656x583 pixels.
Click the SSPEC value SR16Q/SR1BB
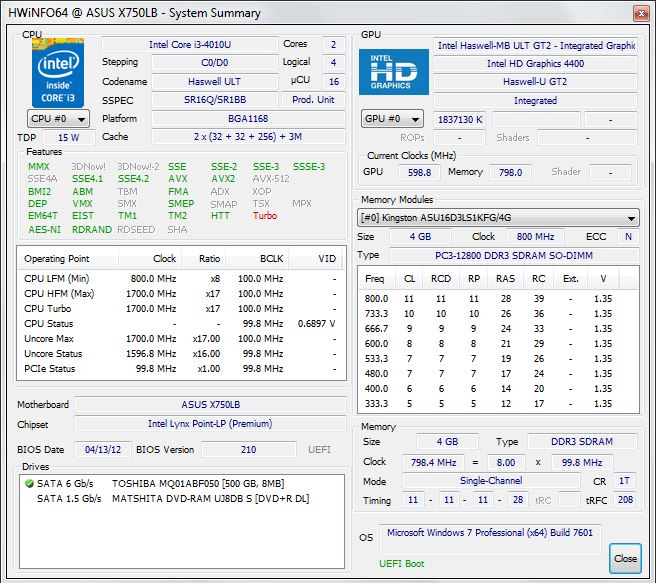215,100
